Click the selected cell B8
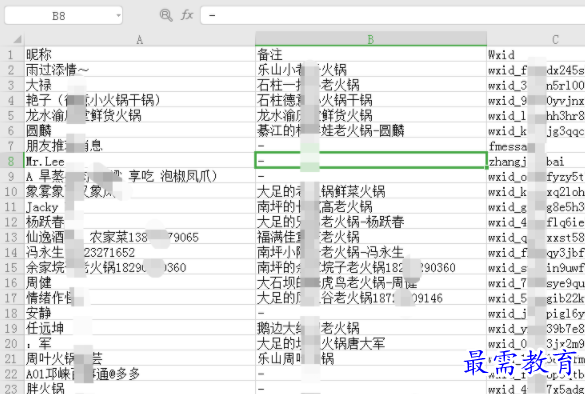The image size is (585, 394). [371, 160]
